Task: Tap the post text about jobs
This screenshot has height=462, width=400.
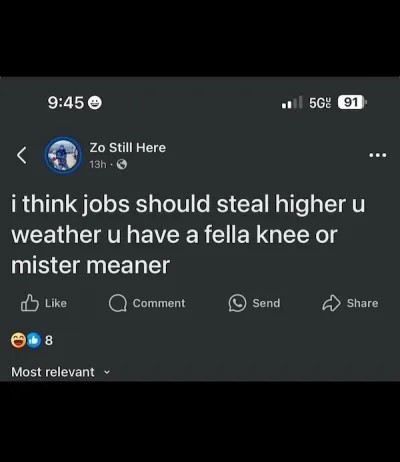Action: (x=188, y=234)
